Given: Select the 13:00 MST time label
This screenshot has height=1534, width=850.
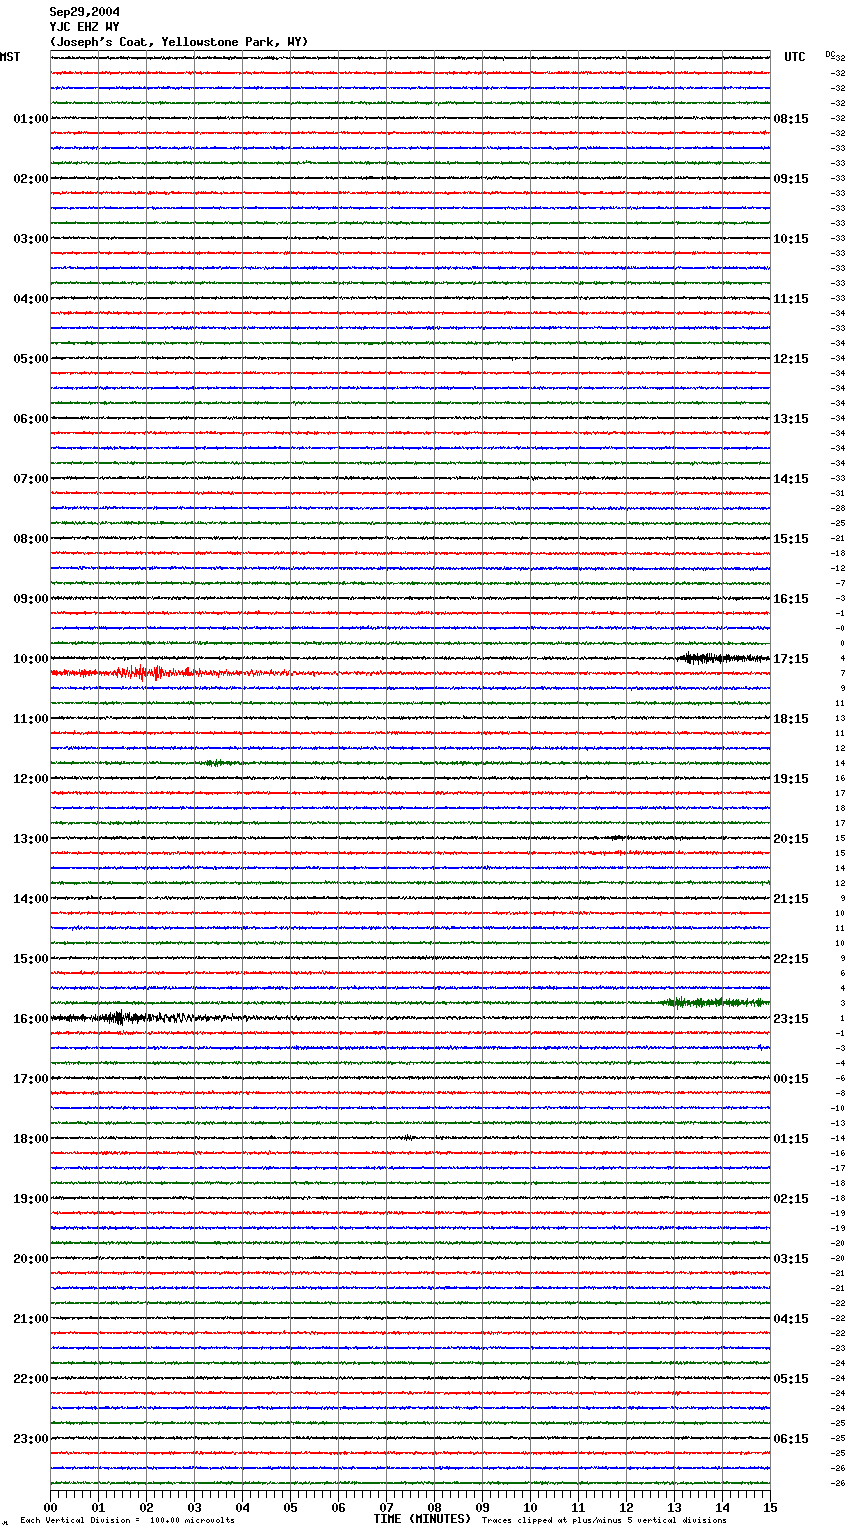Looking at the screenshot, I should (x=31, y=839).
